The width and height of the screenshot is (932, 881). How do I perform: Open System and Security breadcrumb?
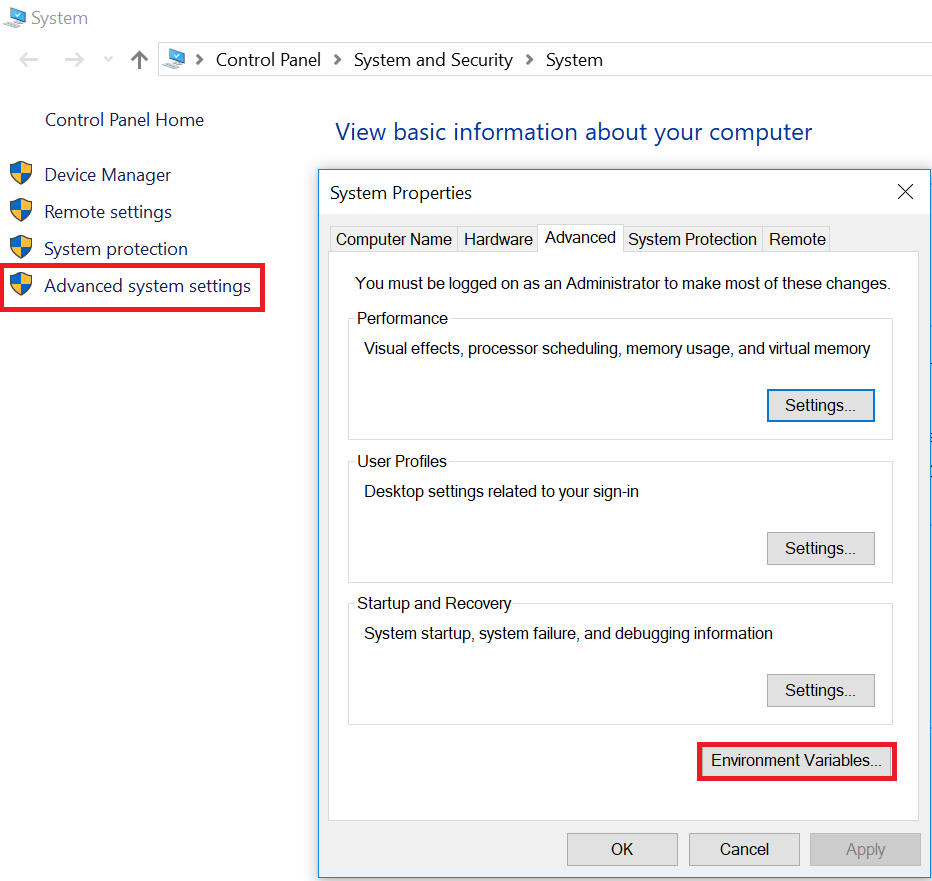[x=433, y=59]
